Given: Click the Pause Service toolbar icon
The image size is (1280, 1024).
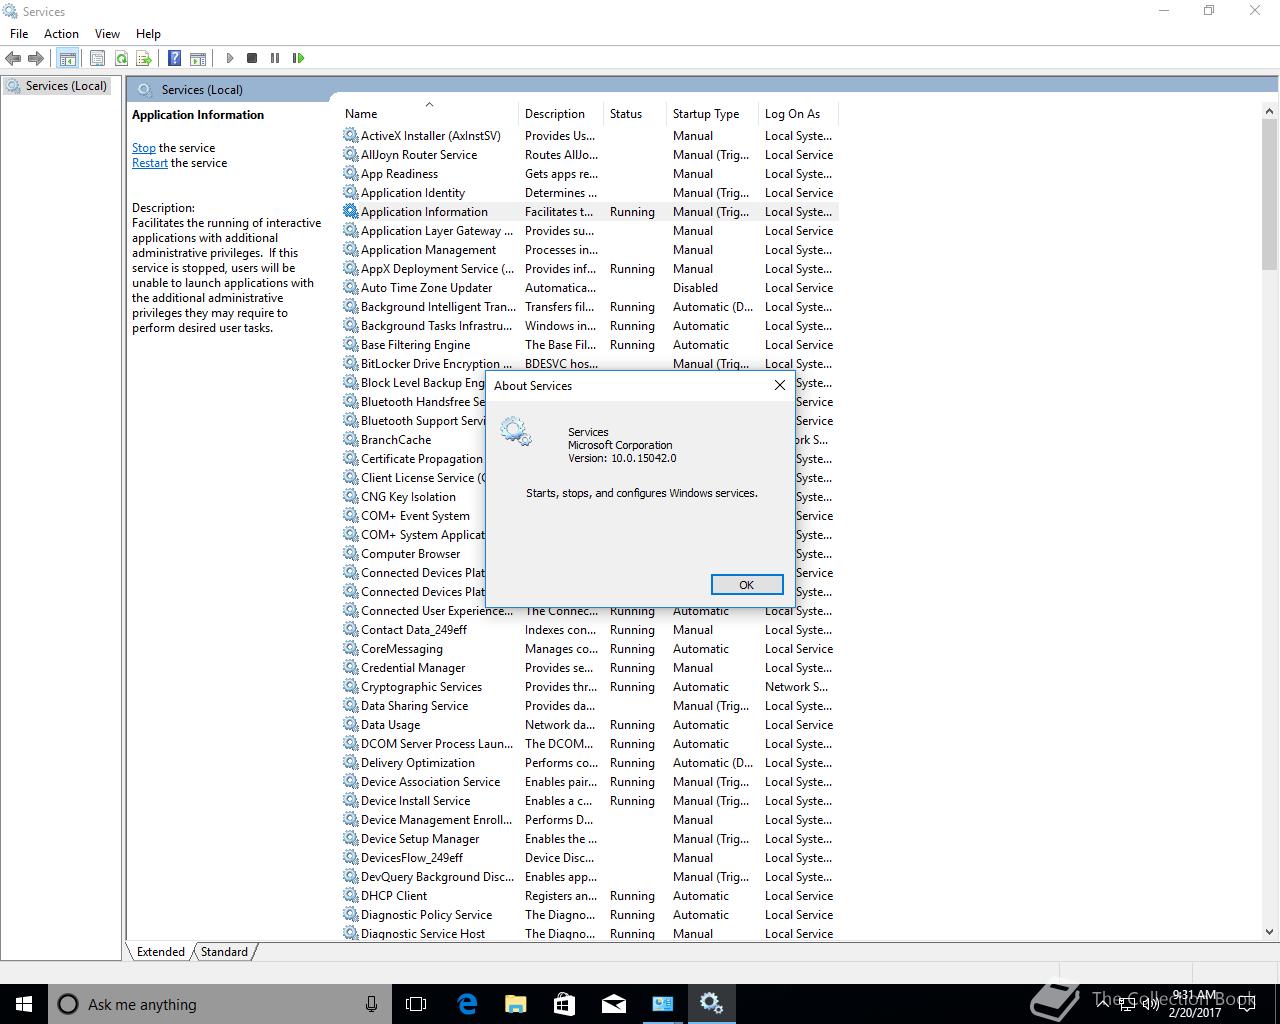Looking at the screenshot, I should pyautogui.click(x=275, y=58).
